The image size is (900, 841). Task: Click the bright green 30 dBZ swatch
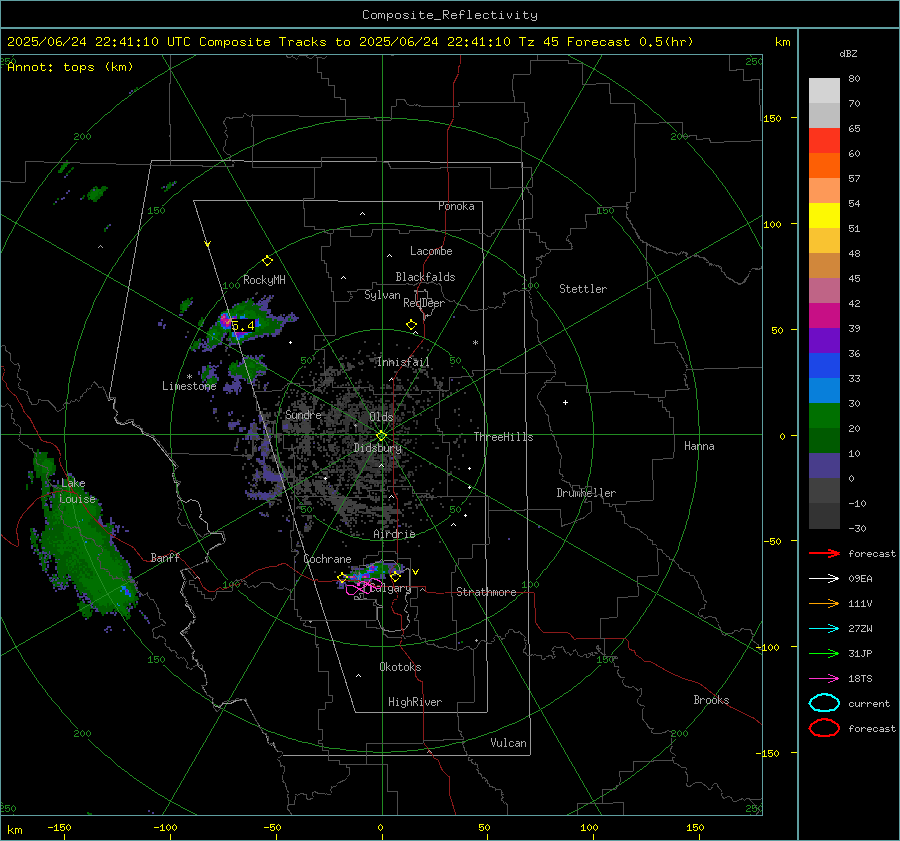pos(824,416)
